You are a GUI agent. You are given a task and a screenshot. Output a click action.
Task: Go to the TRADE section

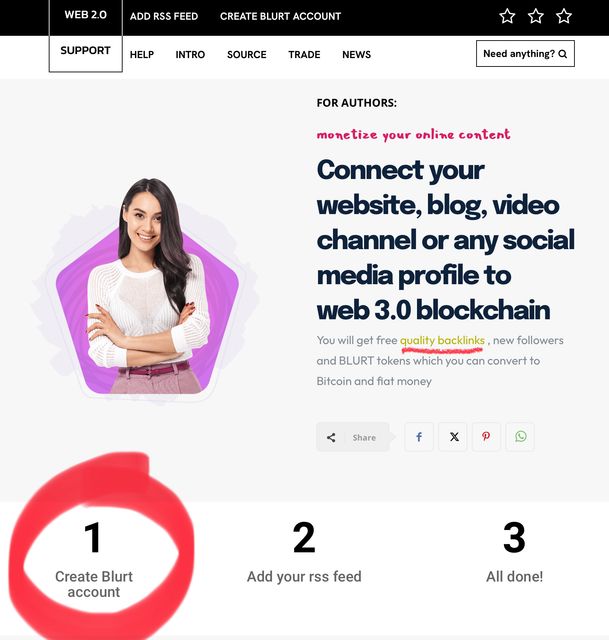[304, 54]
